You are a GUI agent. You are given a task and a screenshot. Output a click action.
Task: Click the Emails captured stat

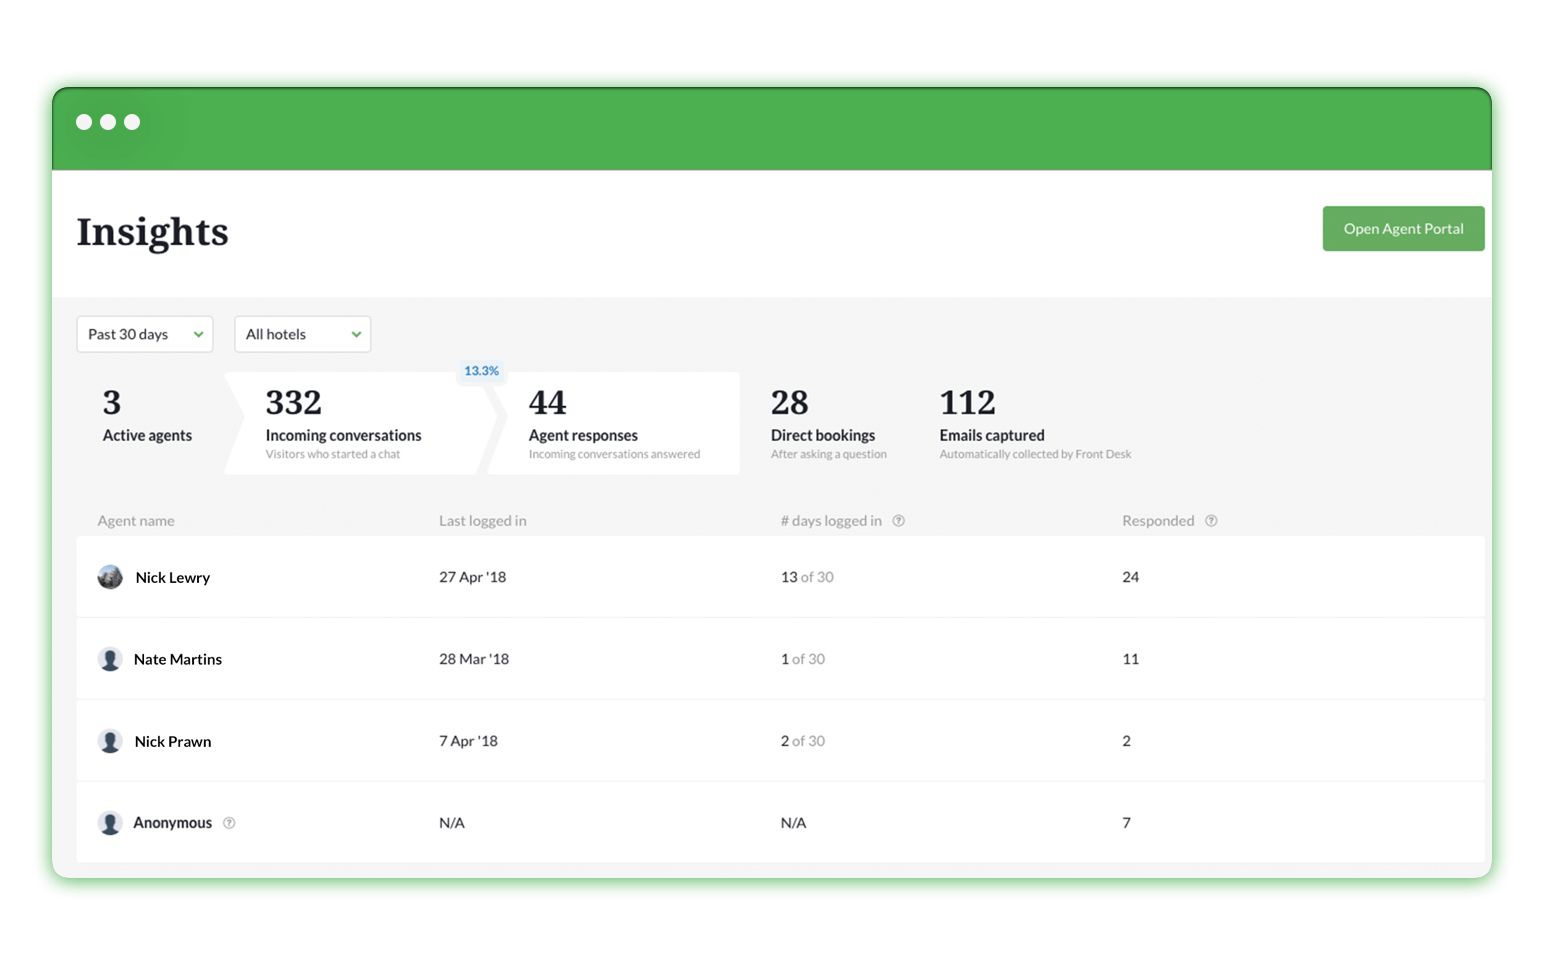(1035, 424)
